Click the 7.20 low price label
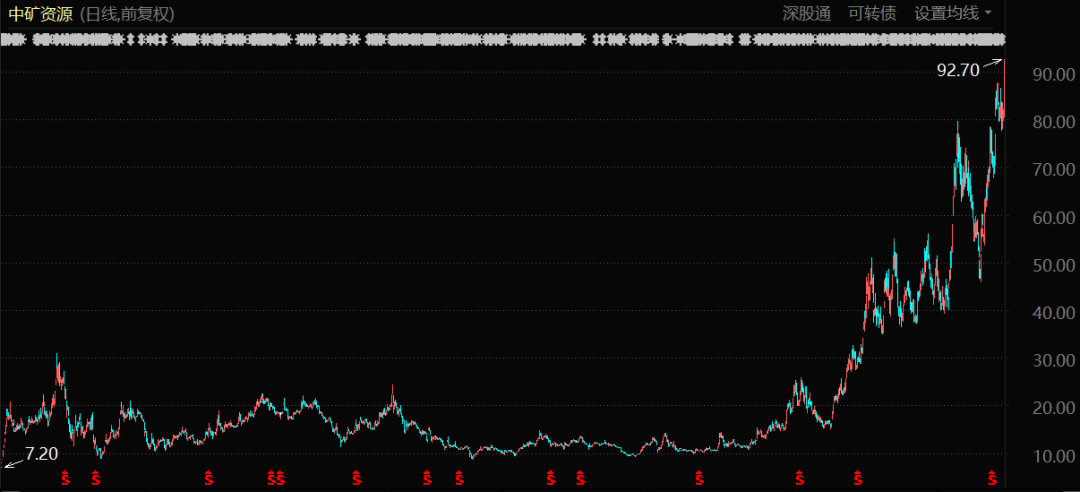The height and width of the screenshot is (492, 1080). click(41, 454)
